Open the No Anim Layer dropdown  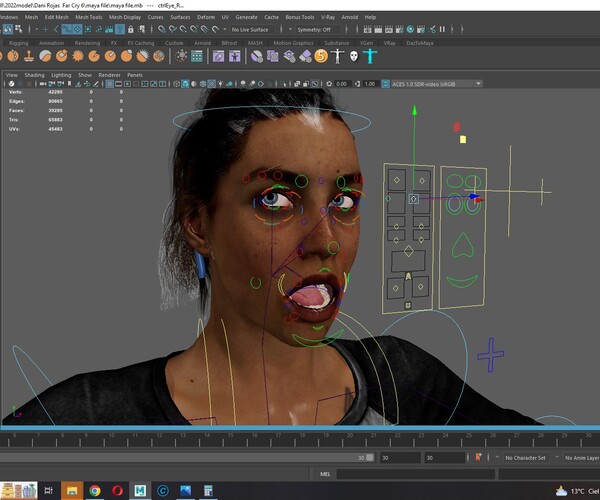[582, 458]
